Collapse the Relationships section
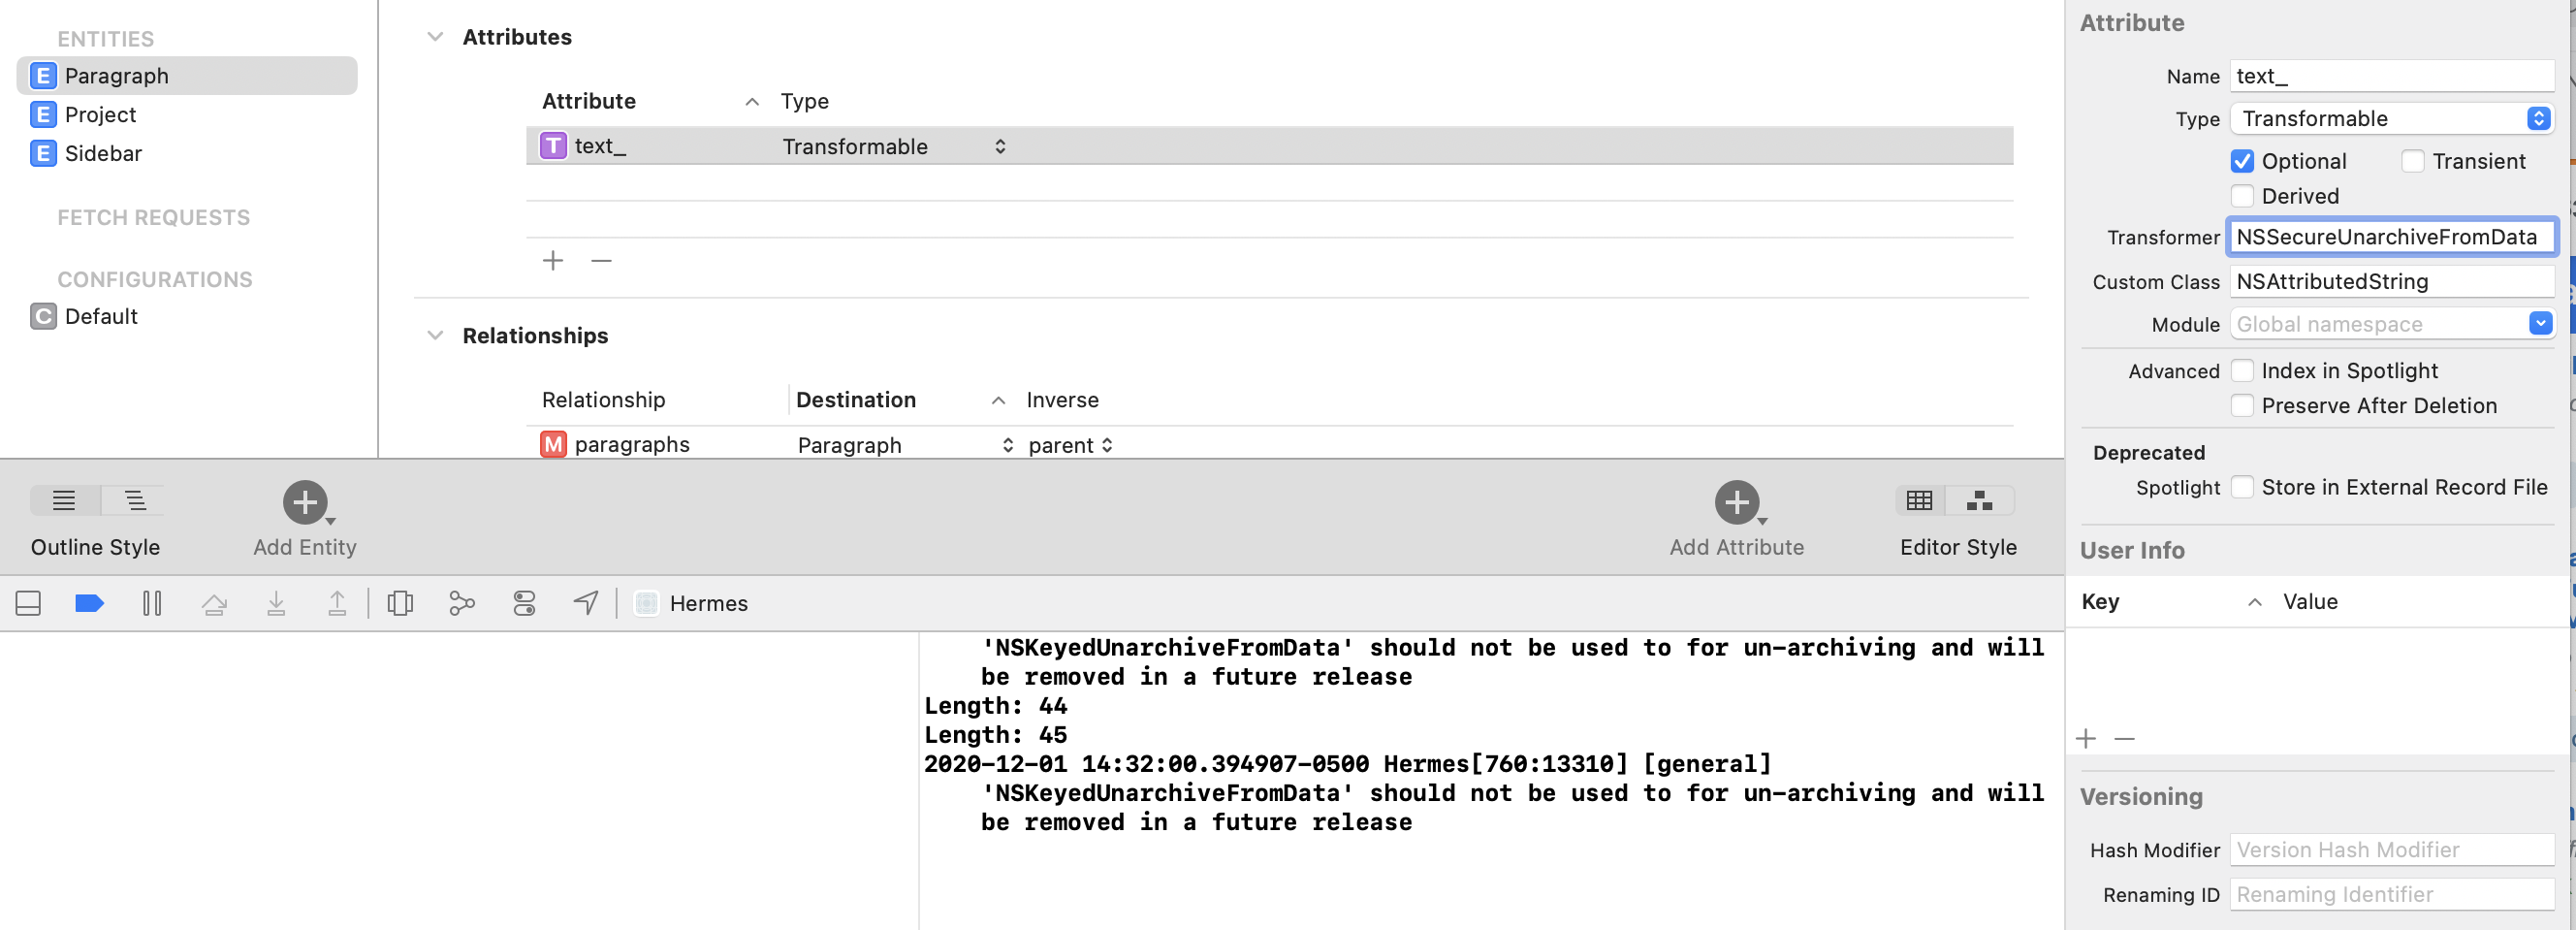The width and height of the screenshot is (2576, 930). [435, 336]
